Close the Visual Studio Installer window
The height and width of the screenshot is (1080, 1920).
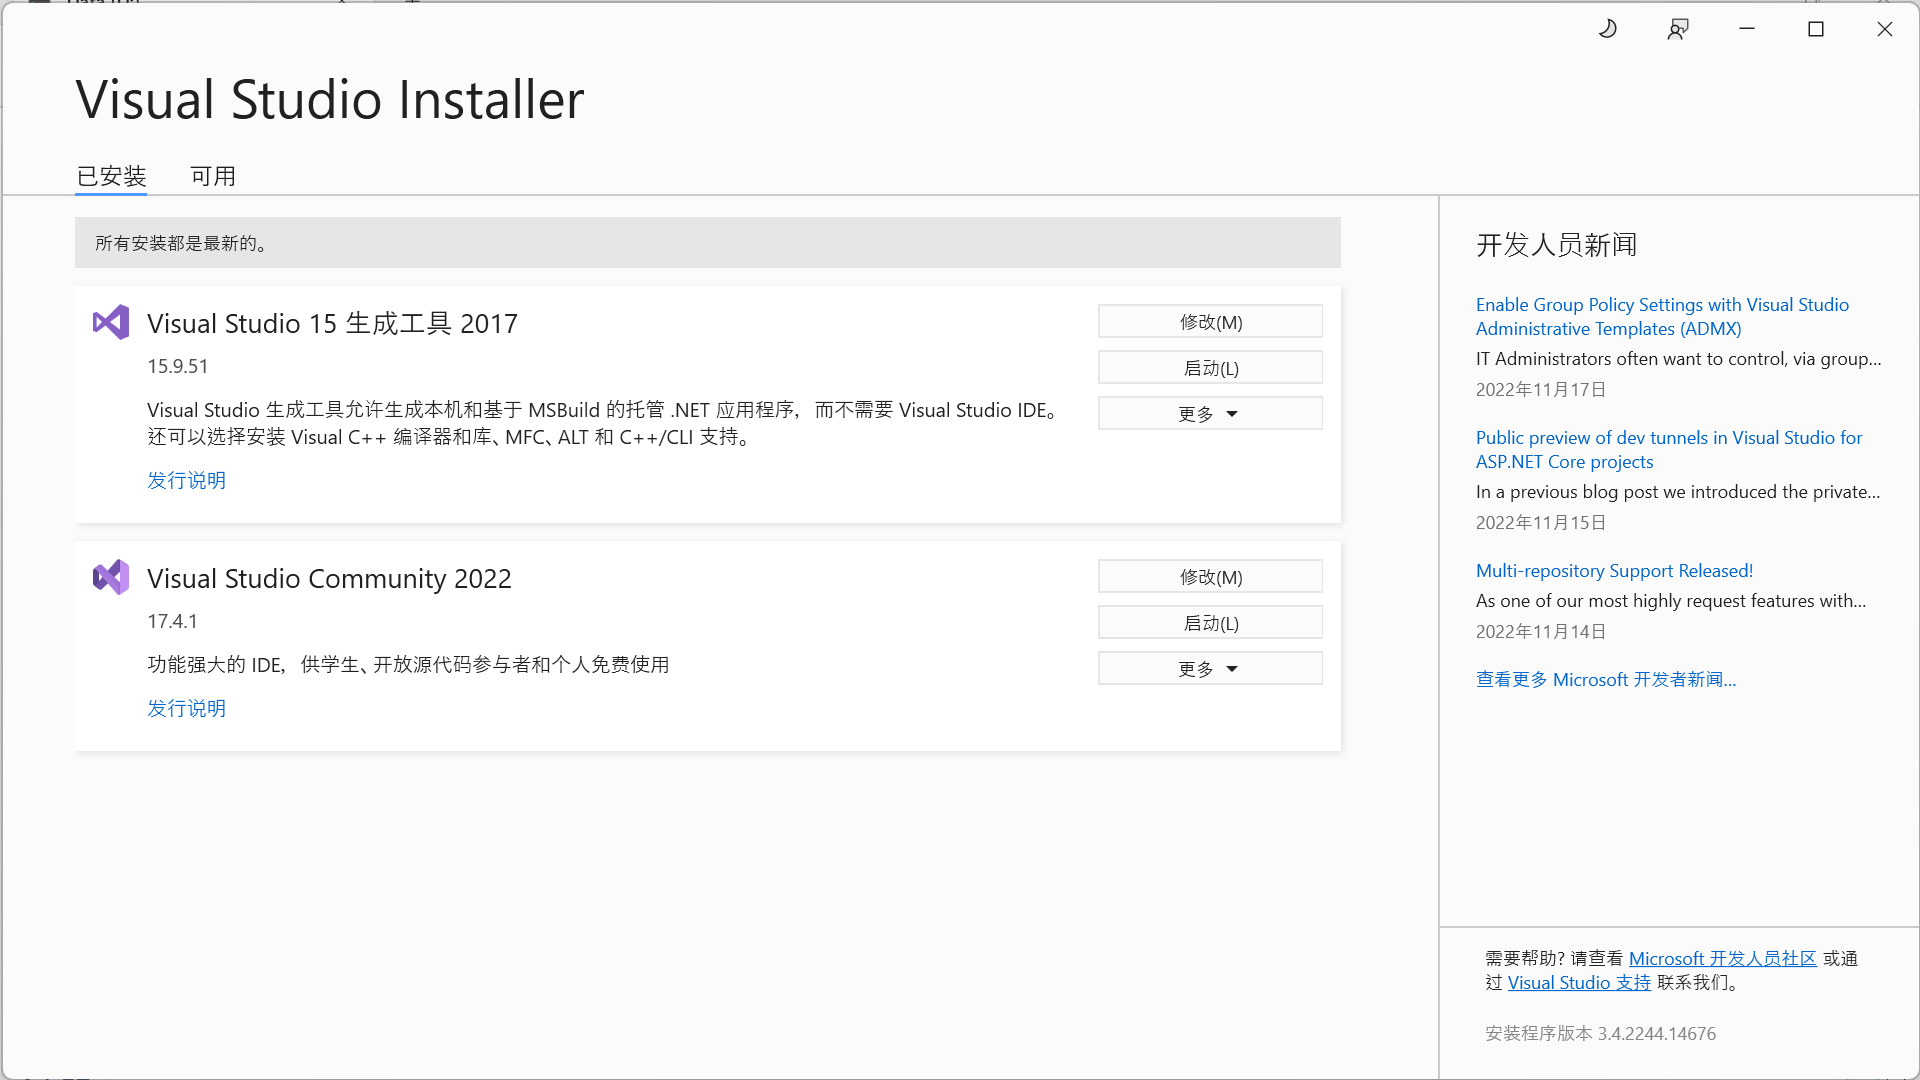click(1885, 29)
